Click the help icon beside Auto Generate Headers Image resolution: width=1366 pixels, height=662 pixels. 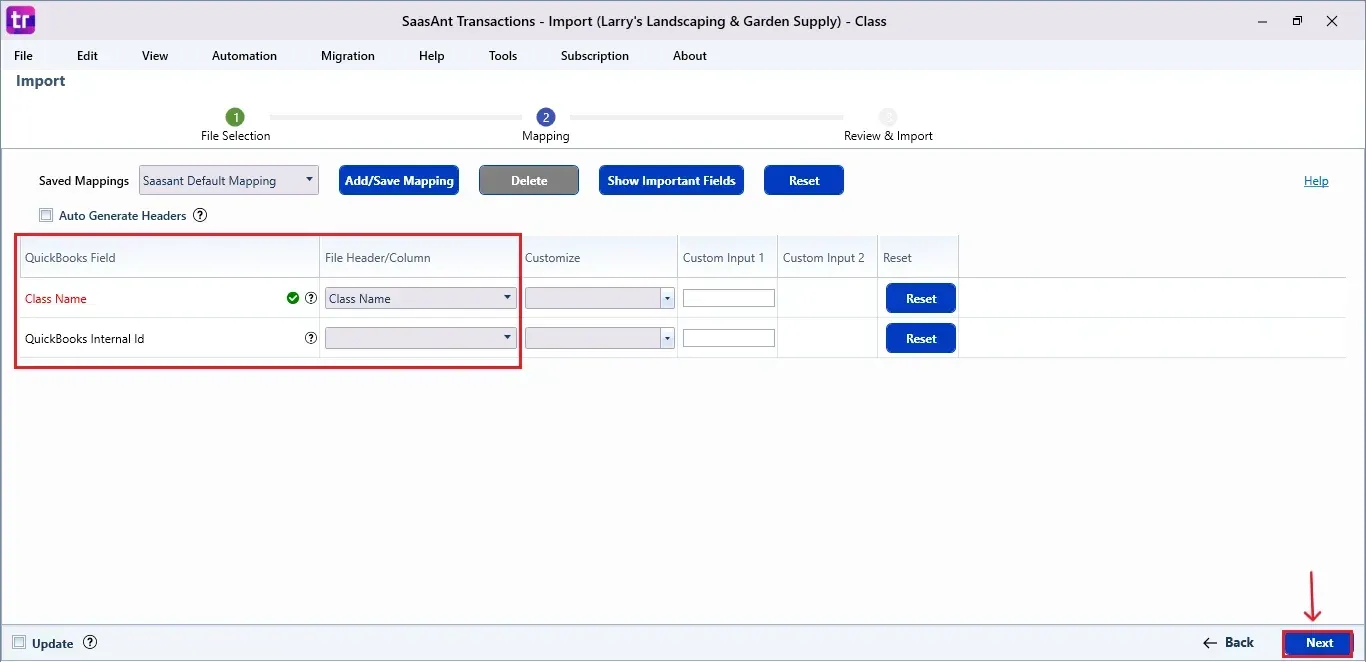point(200,215)
